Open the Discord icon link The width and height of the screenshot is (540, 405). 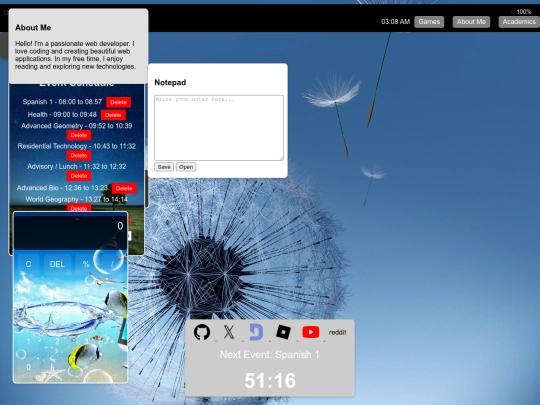pyautogui.click(x=256, y=332)
